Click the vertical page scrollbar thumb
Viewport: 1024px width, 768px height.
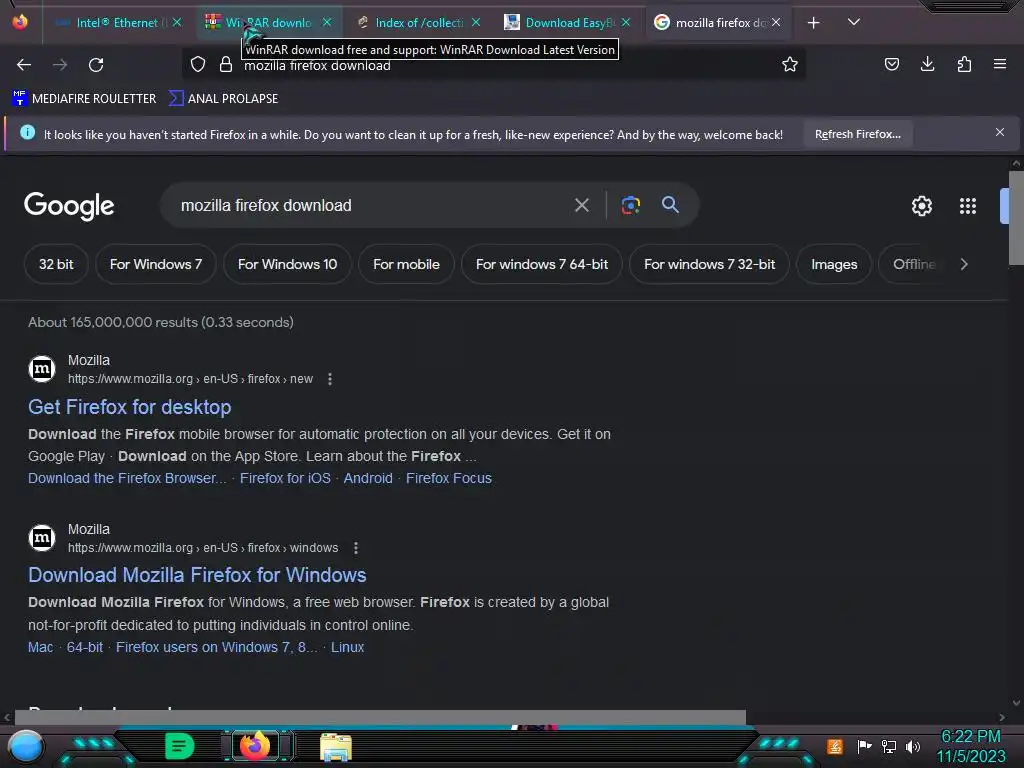click(x=1016, y=217)
